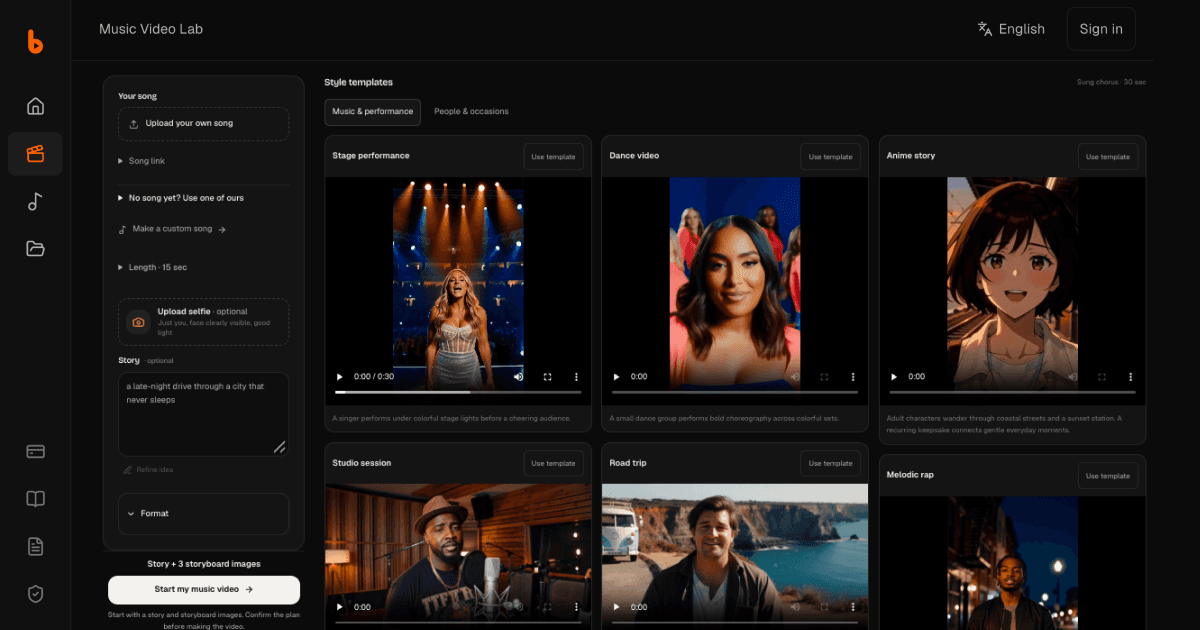Open the music note sidebar icon
This screenshot has height=630, width=1200.
tap(35, 201)
